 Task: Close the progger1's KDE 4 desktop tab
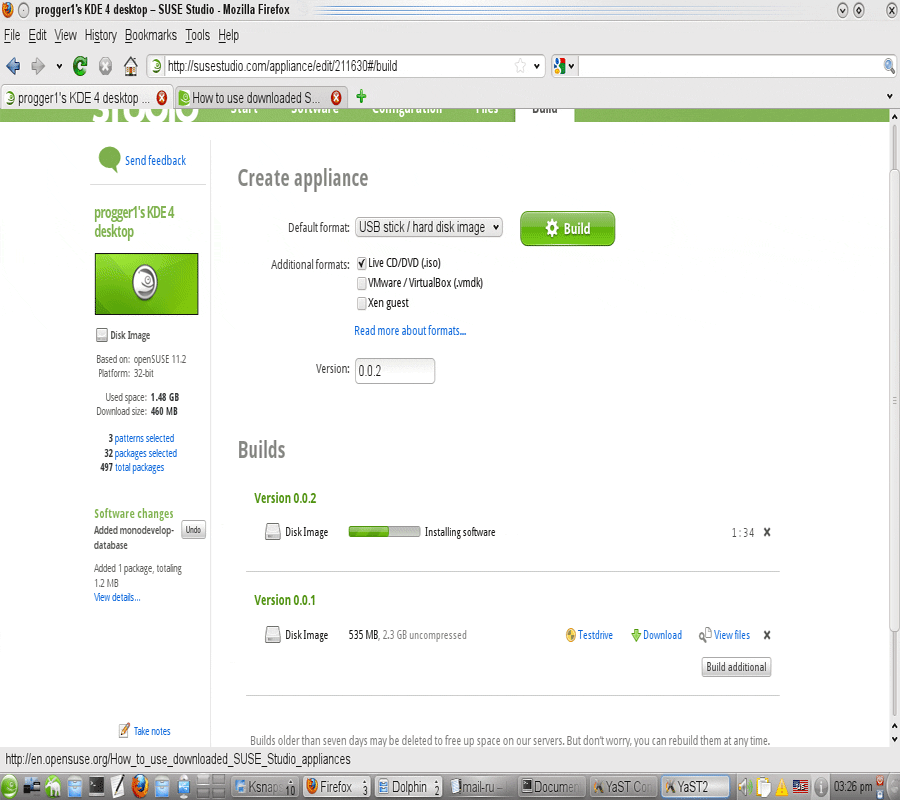[x=162, y=98]
